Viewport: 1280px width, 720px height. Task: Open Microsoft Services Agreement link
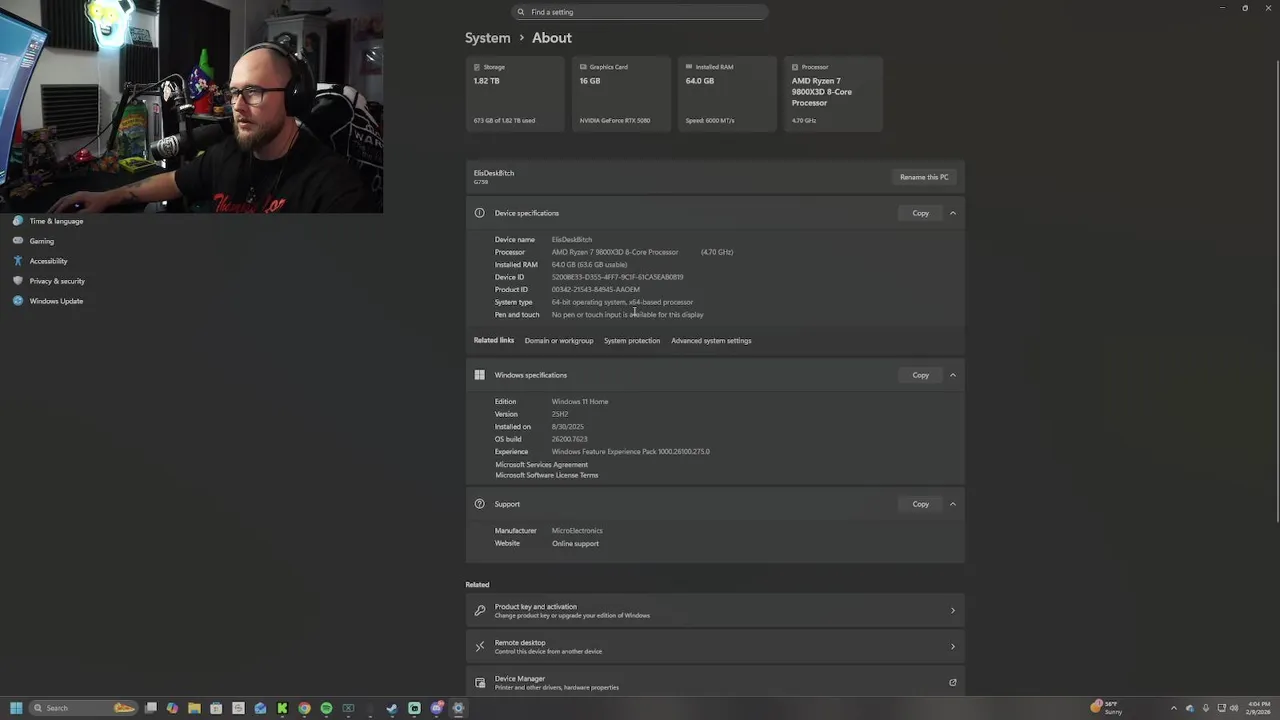point(541,465)
